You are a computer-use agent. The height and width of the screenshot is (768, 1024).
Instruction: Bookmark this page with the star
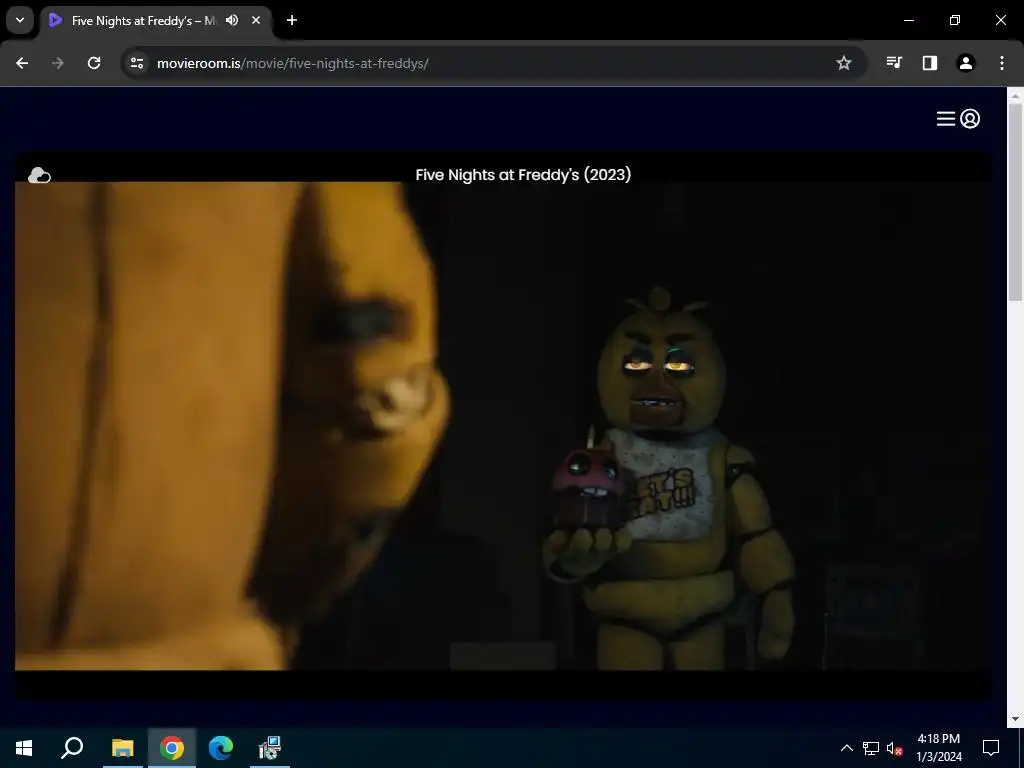(844, 63)
